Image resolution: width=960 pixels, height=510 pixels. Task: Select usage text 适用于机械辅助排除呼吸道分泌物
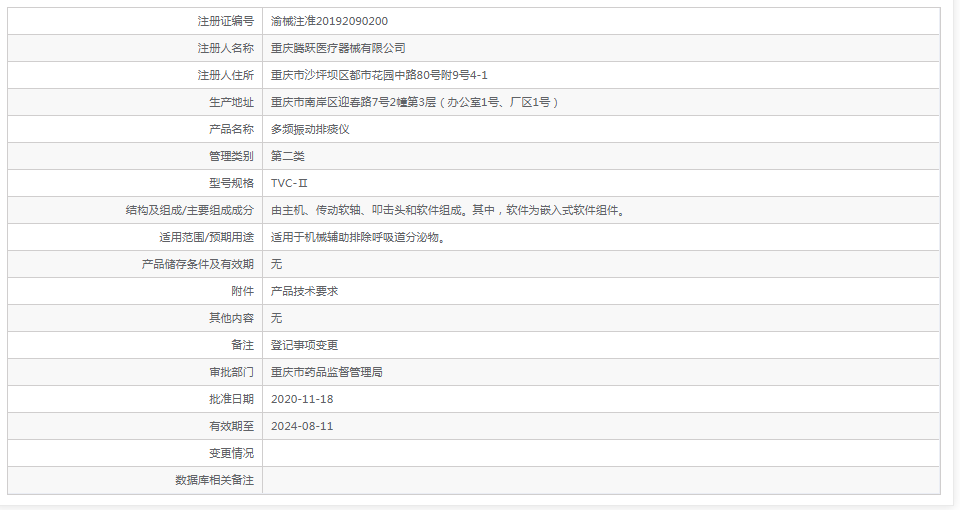click(355, 237)
